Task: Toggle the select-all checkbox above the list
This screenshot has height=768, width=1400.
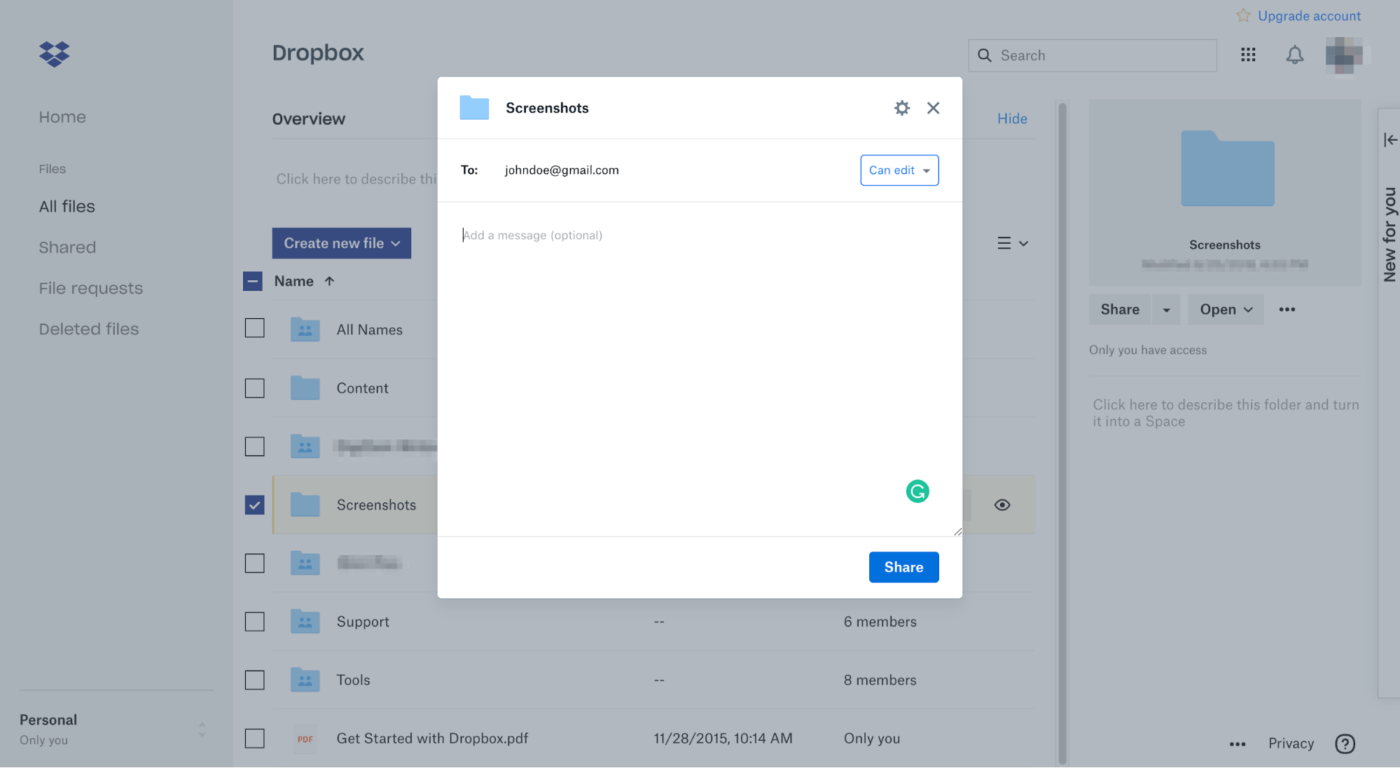Action: coord(252,281)
